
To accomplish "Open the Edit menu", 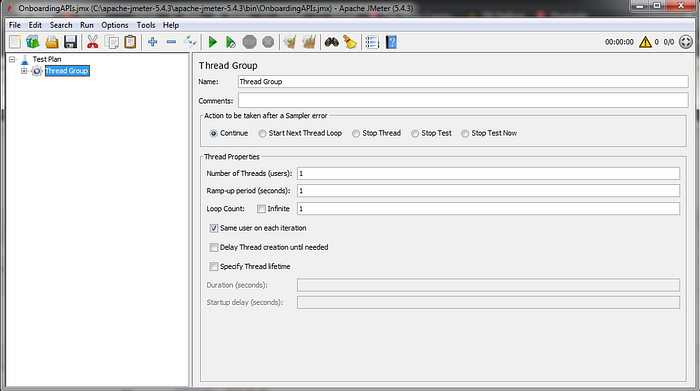I will coord(35,25).
